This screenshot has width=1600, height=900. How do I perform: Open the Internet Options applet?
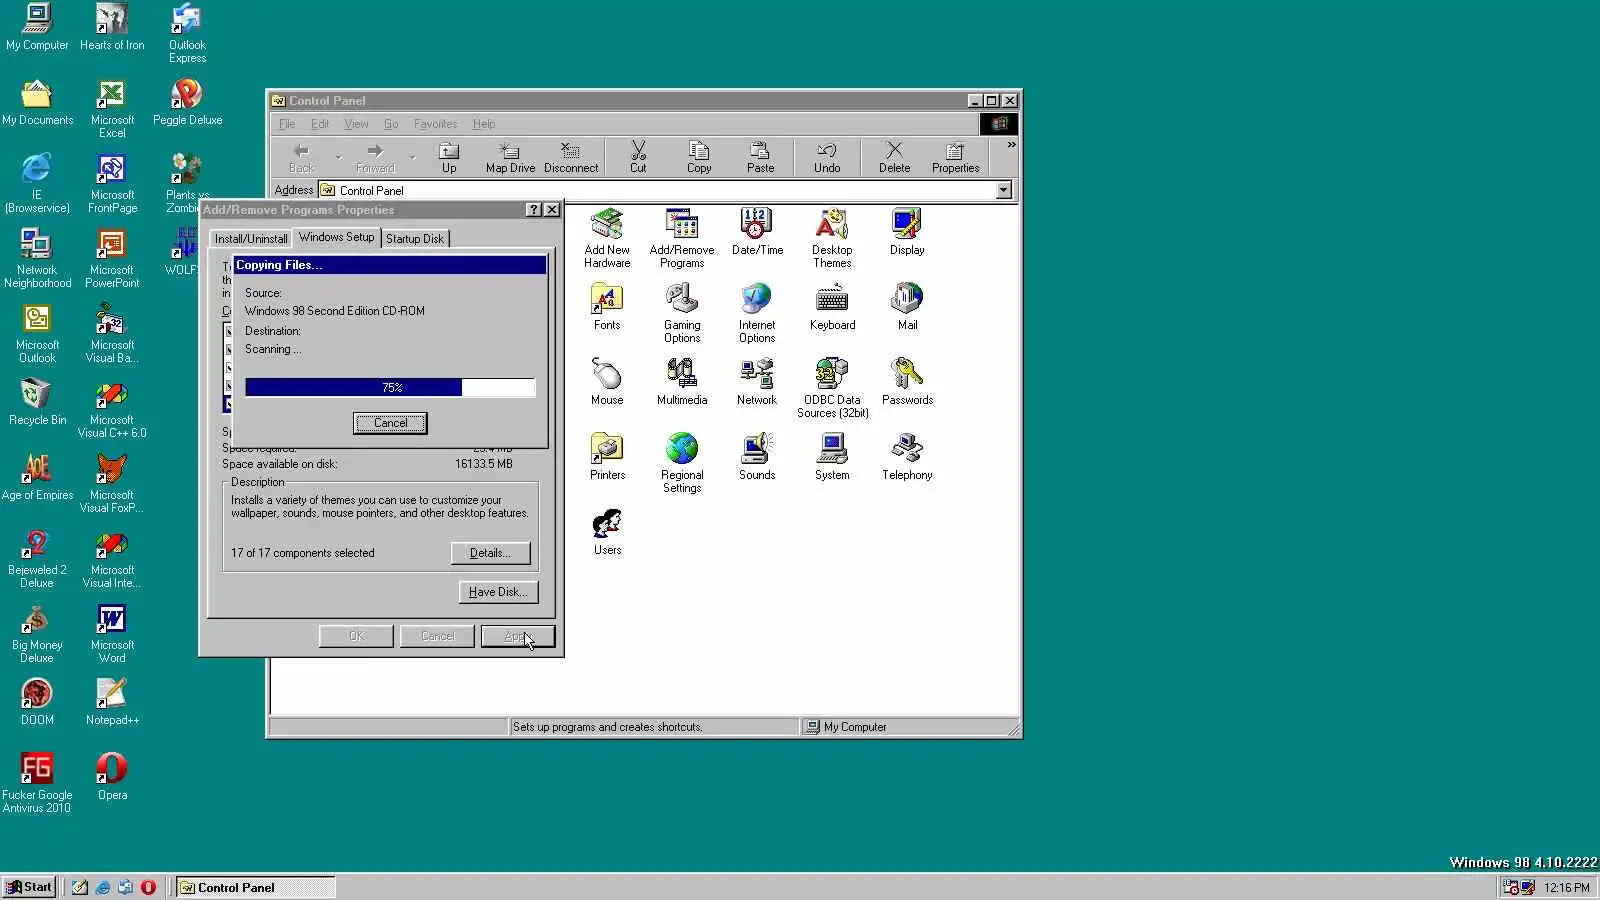[757, 313]
